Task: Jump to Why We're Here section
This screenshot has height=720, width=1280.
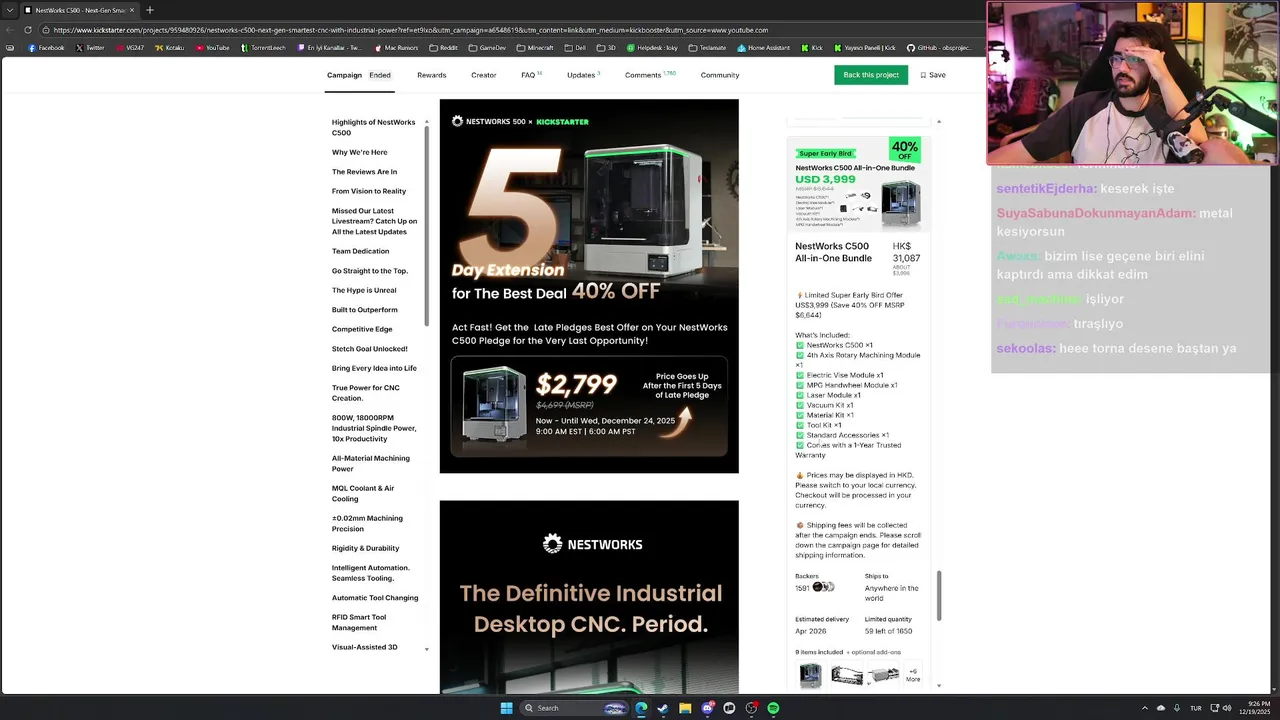Action: 359,152
